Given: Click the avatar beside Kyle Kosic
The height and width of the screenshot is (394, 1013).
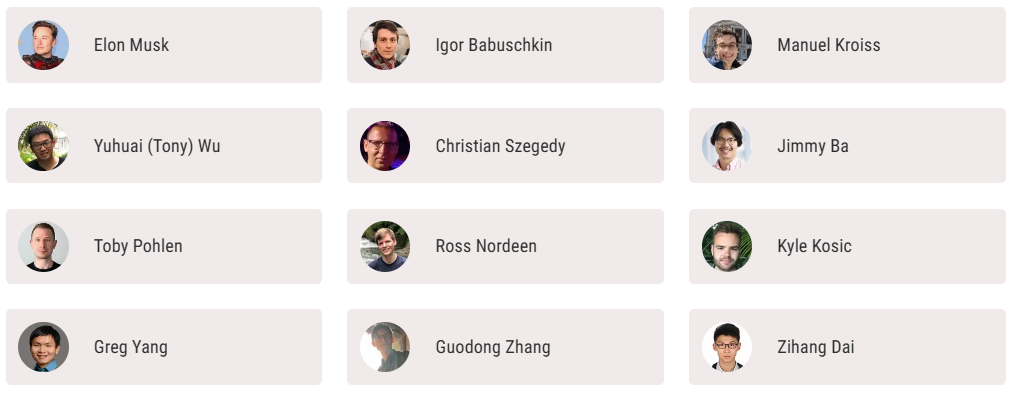Looking at the screenshot, I should (x=727, y=246).
